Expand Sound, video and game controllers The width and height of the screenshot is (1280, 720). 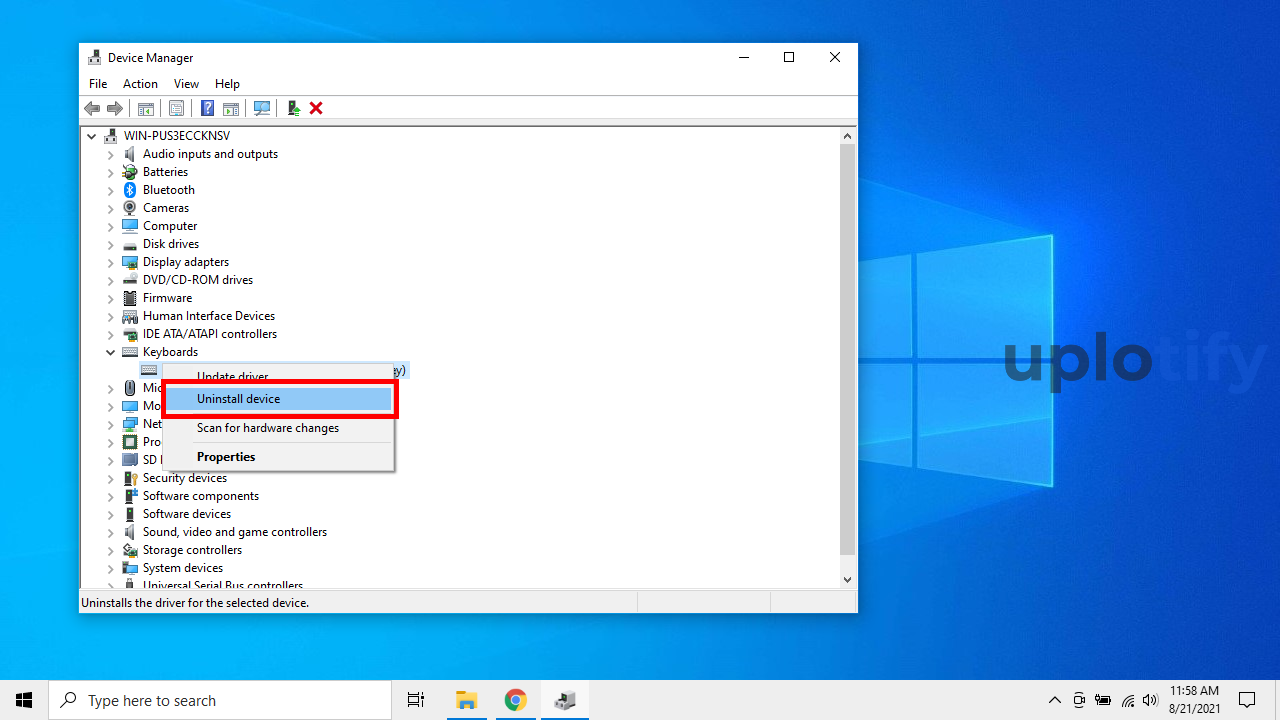pos(111,532)
